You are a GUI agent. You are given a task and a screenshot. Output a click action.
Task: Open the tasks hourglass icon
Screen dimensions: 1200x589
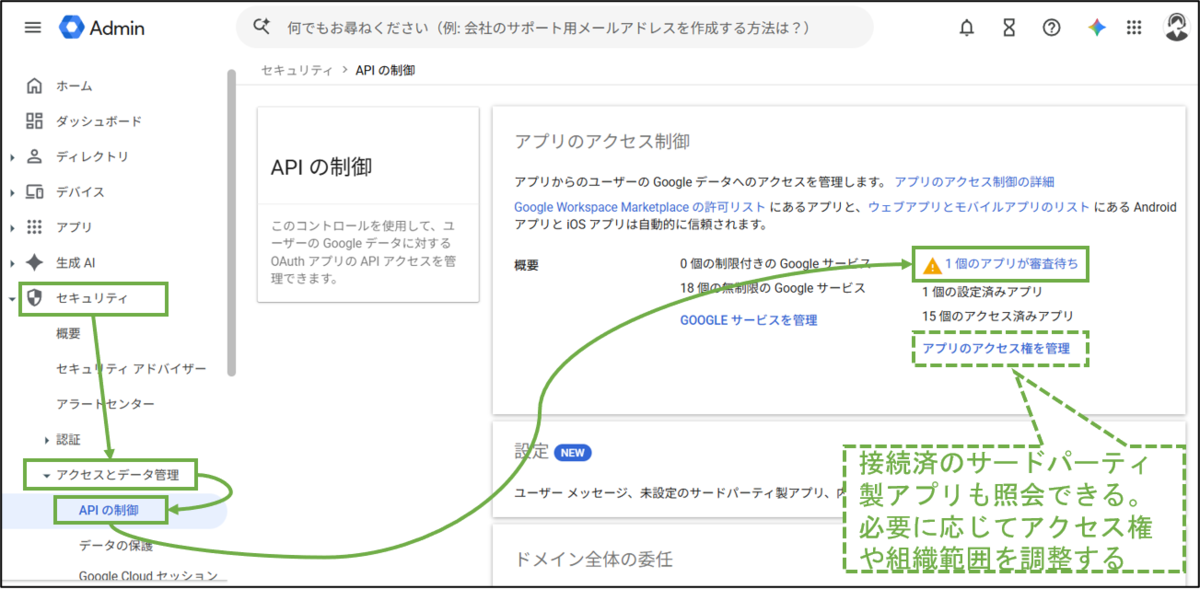tap(1009, 28)
